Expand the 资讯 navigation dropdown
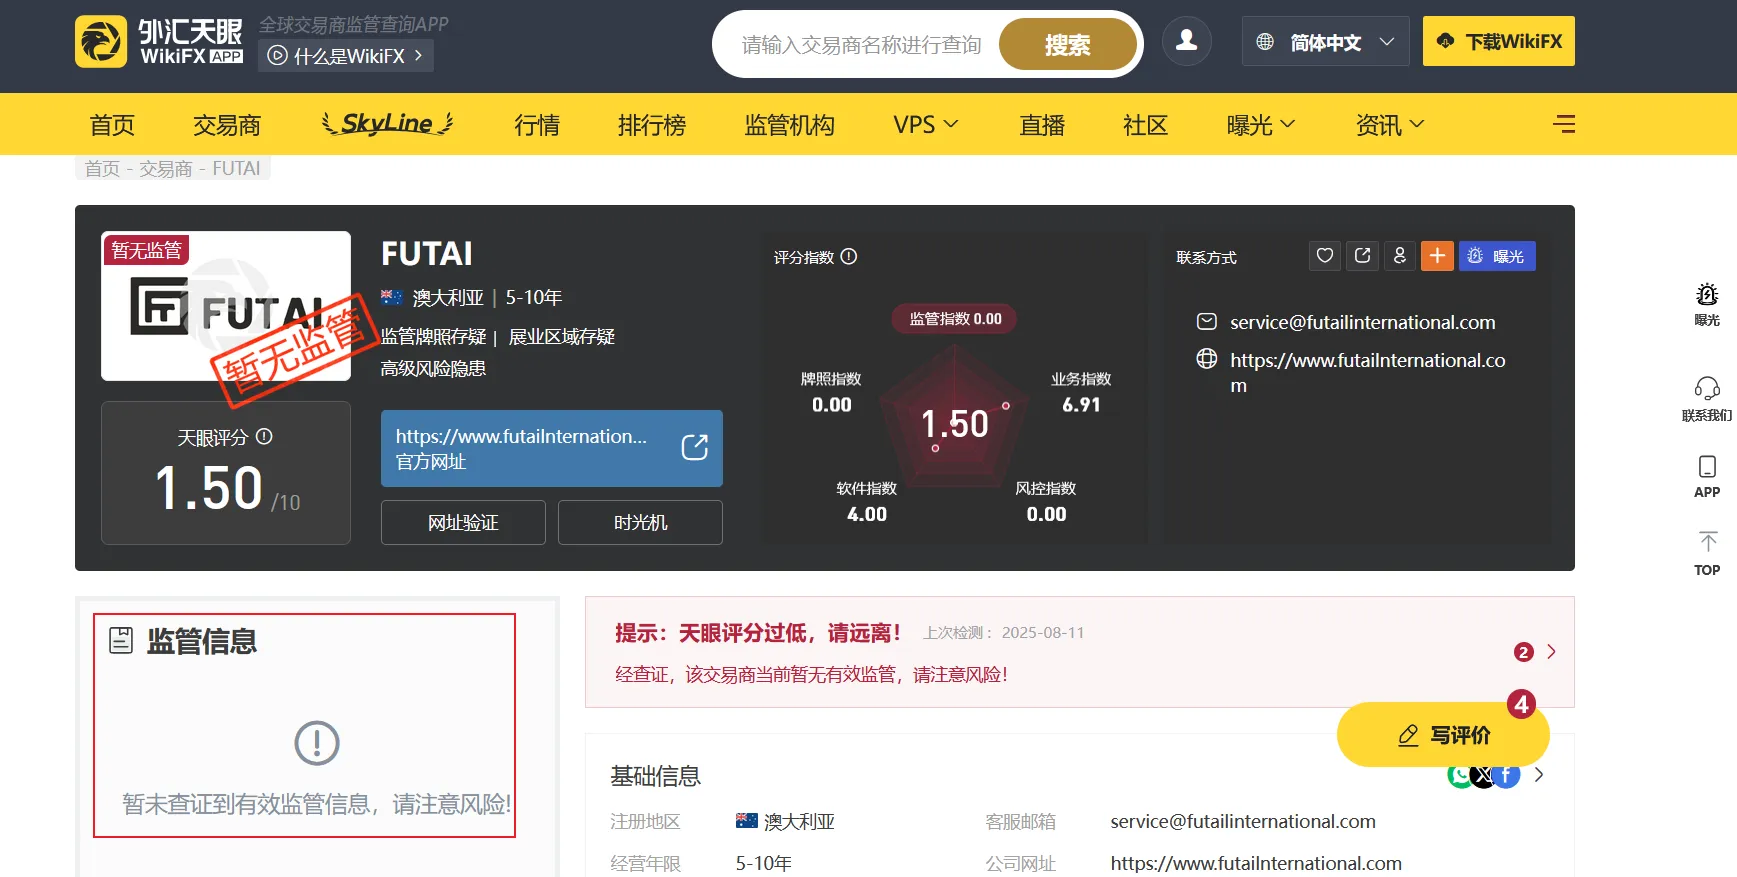The image size is (1737, 877). [x=1389, y=124]
